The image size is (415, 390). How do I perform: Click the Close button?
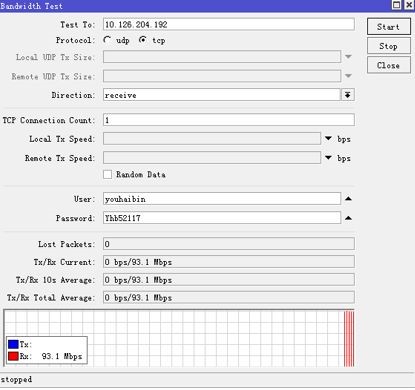[389, 65]
